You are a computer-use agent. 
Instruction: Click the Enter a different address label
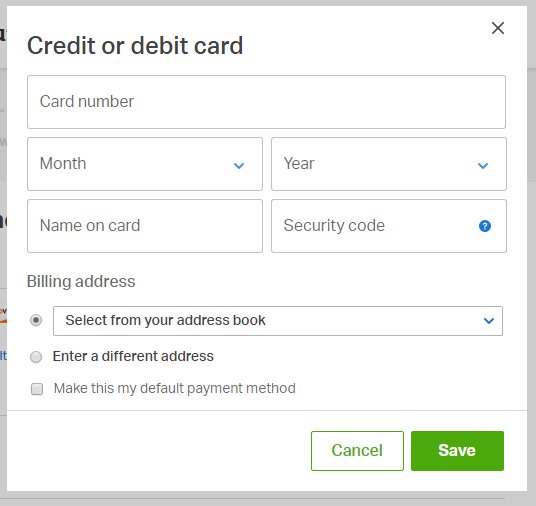pos(133,356)
